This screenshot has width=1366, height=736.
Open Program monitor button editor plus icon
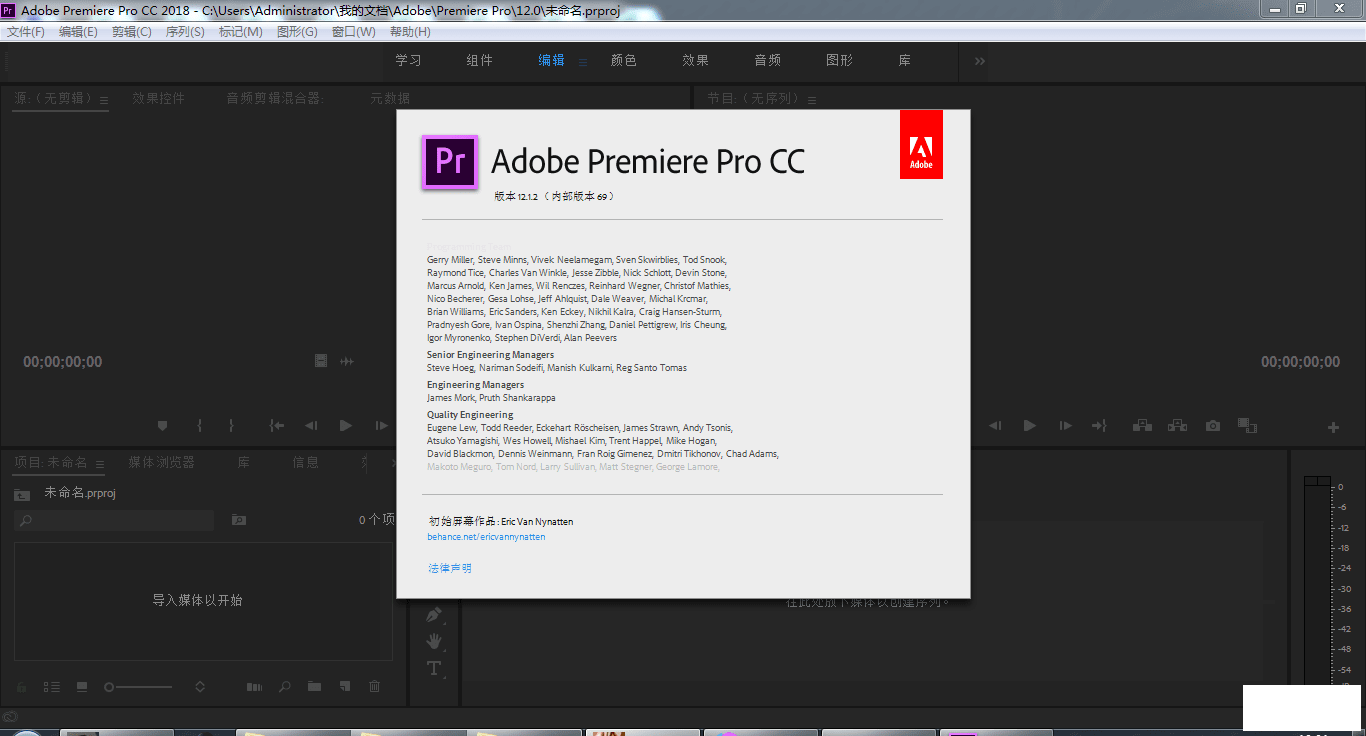(1333, 427)
